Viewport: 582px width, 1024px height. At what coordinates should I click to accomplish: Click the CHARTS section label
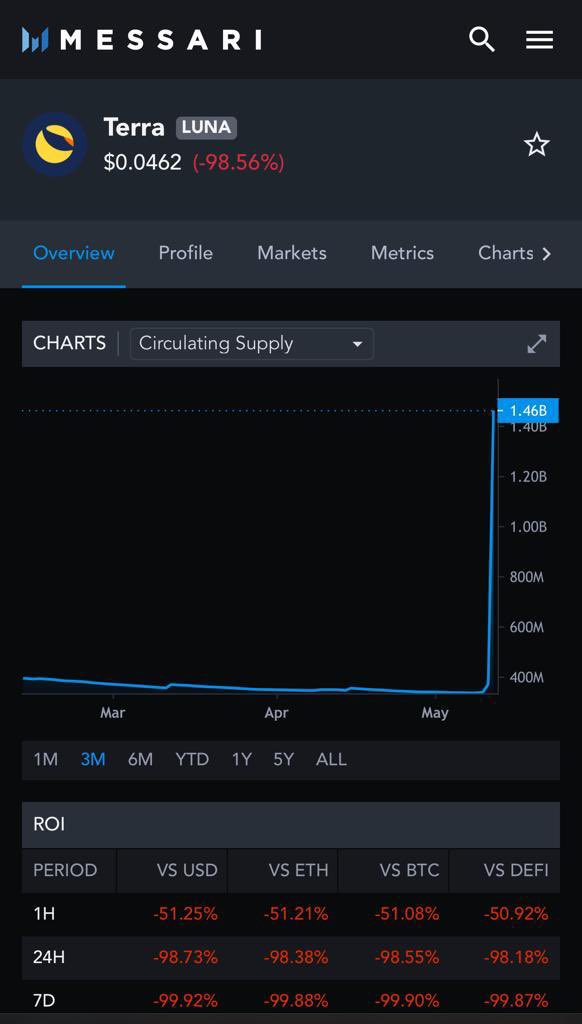[x=69, y=343]
